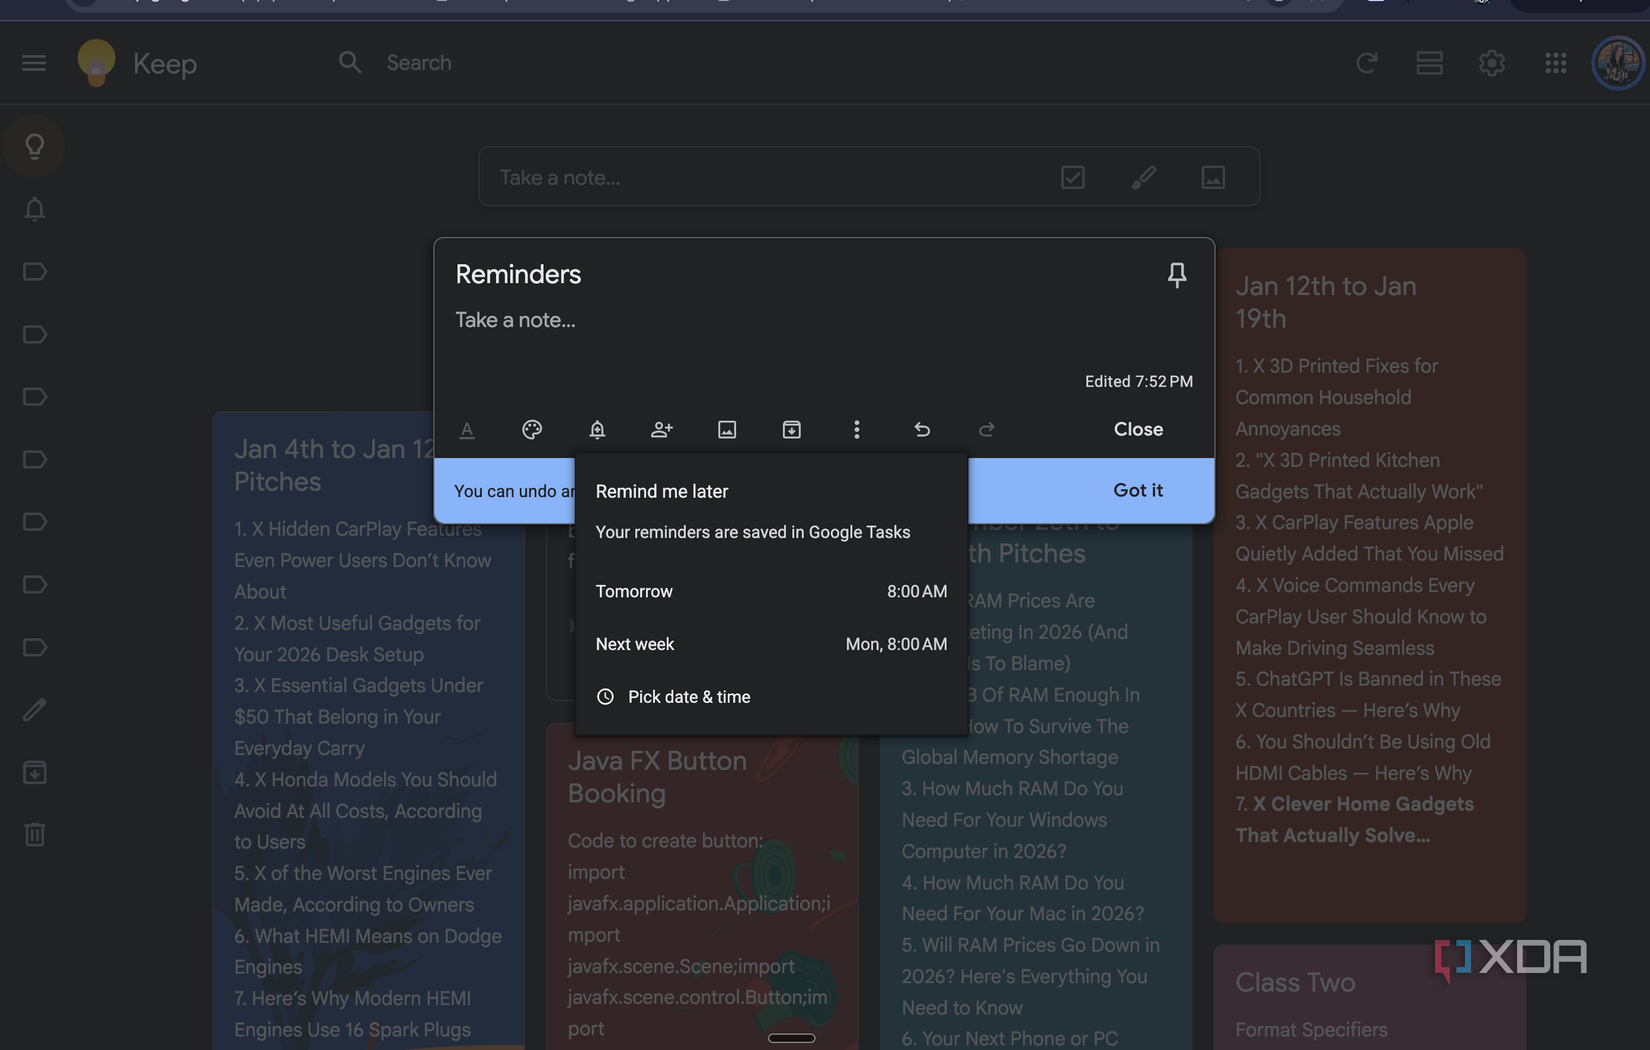Archive the open note from its toolbar
Image resolution: width=1650 pixels, height=1050 pixels.
(x=792, y=430)
